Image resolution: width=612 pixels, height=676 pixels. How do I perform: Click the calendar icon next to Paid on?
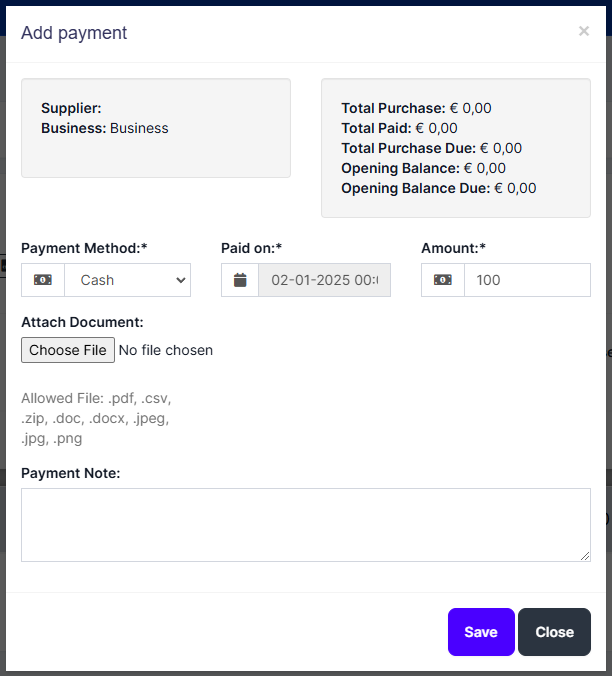tap(240, 280)
